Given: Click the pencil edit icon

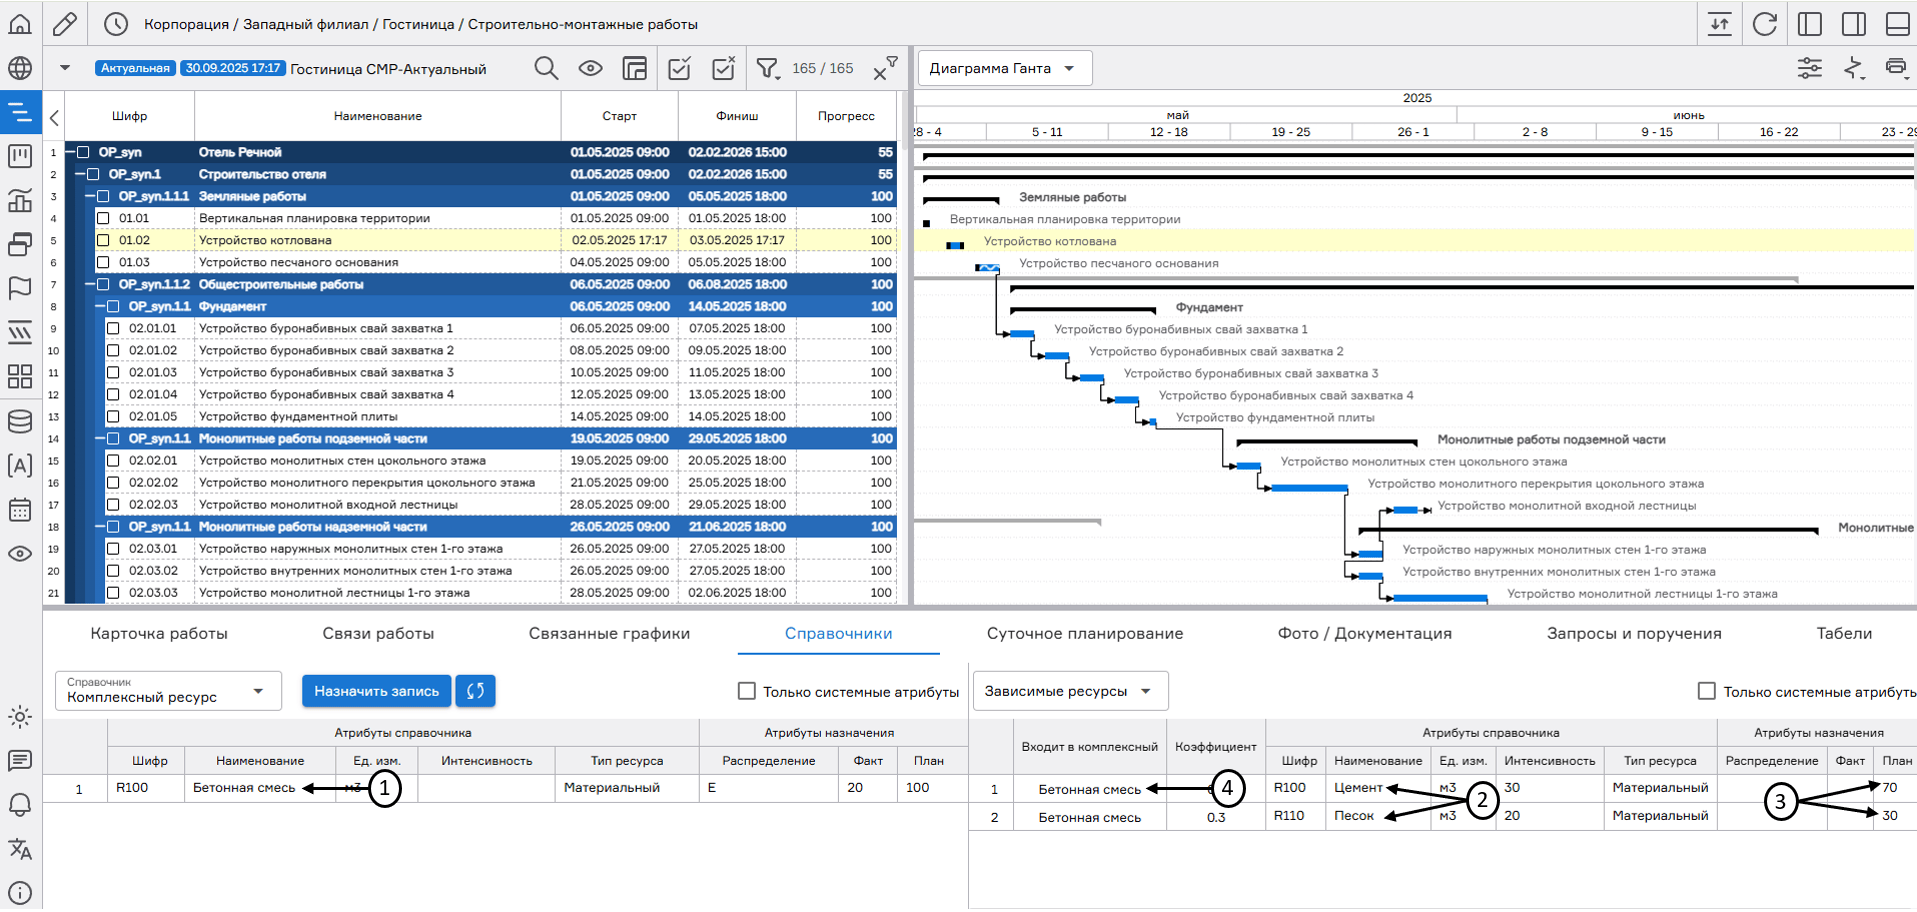Looking at the screenshot, I should tap(65, 24).
